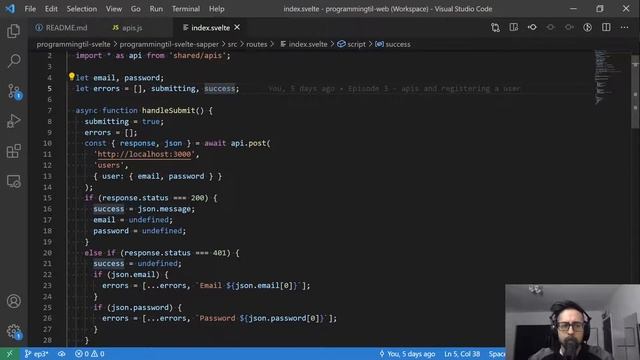This screenshot has height=360, width=640.
Task: Click 'response.status === 401' on line 20
Action: [176, 253]
